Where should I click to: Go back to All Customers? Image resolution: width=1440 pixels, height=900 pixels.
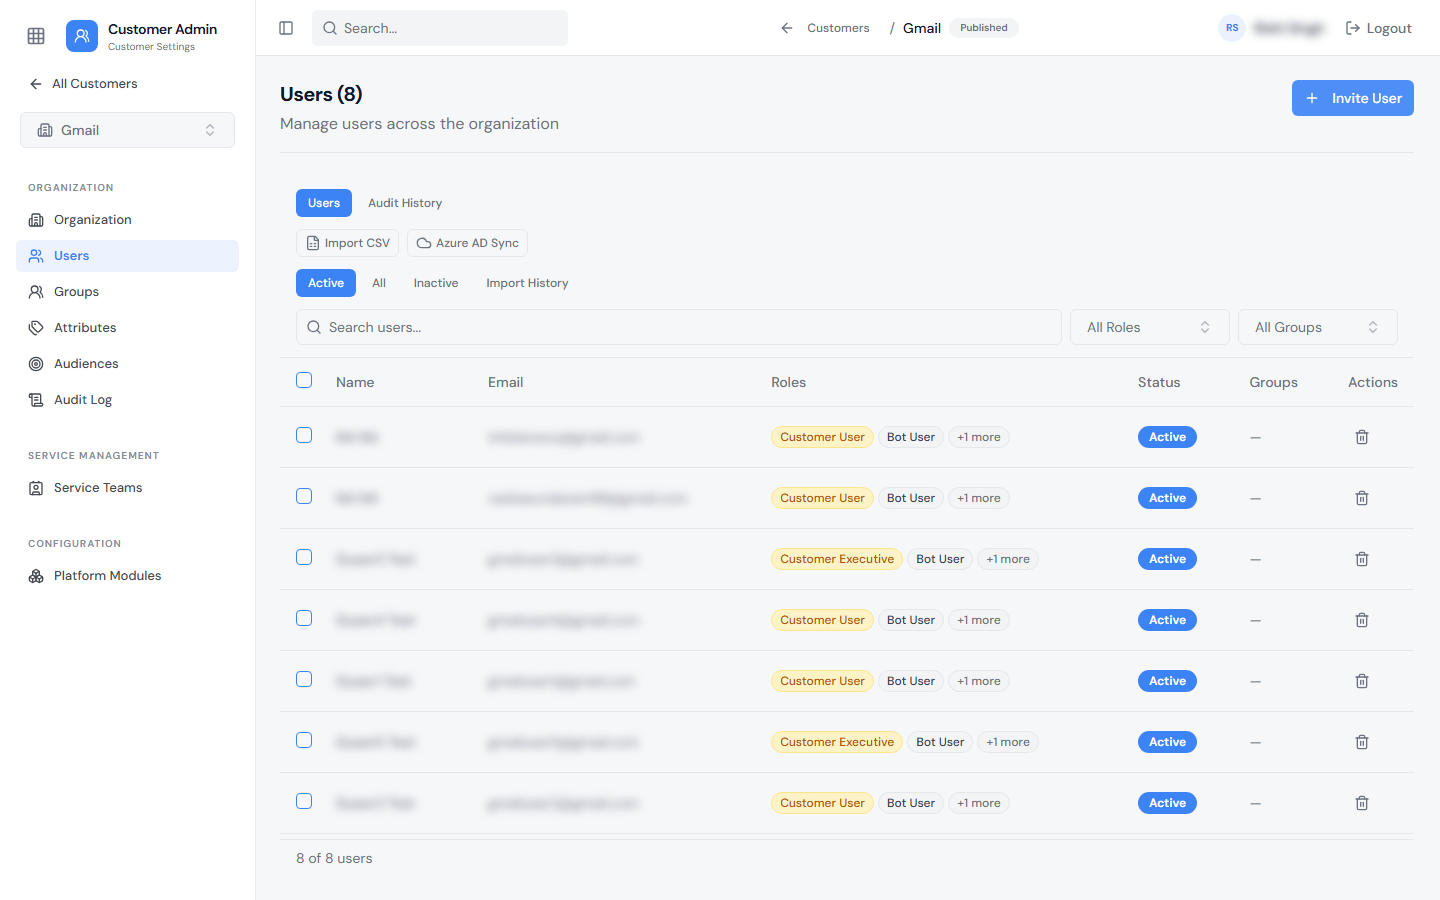pyautogui.click(x=84, y=84)
